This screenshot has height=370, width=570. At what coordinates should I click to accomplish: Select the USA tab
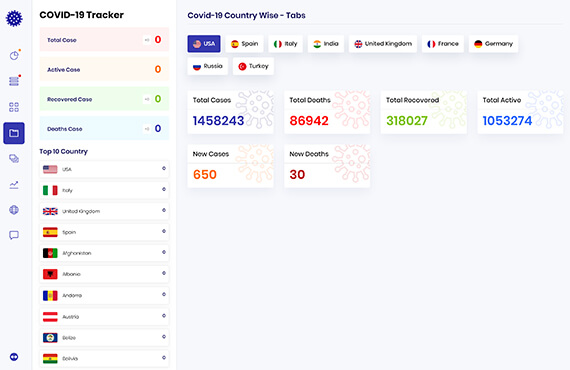click(204, 44)
